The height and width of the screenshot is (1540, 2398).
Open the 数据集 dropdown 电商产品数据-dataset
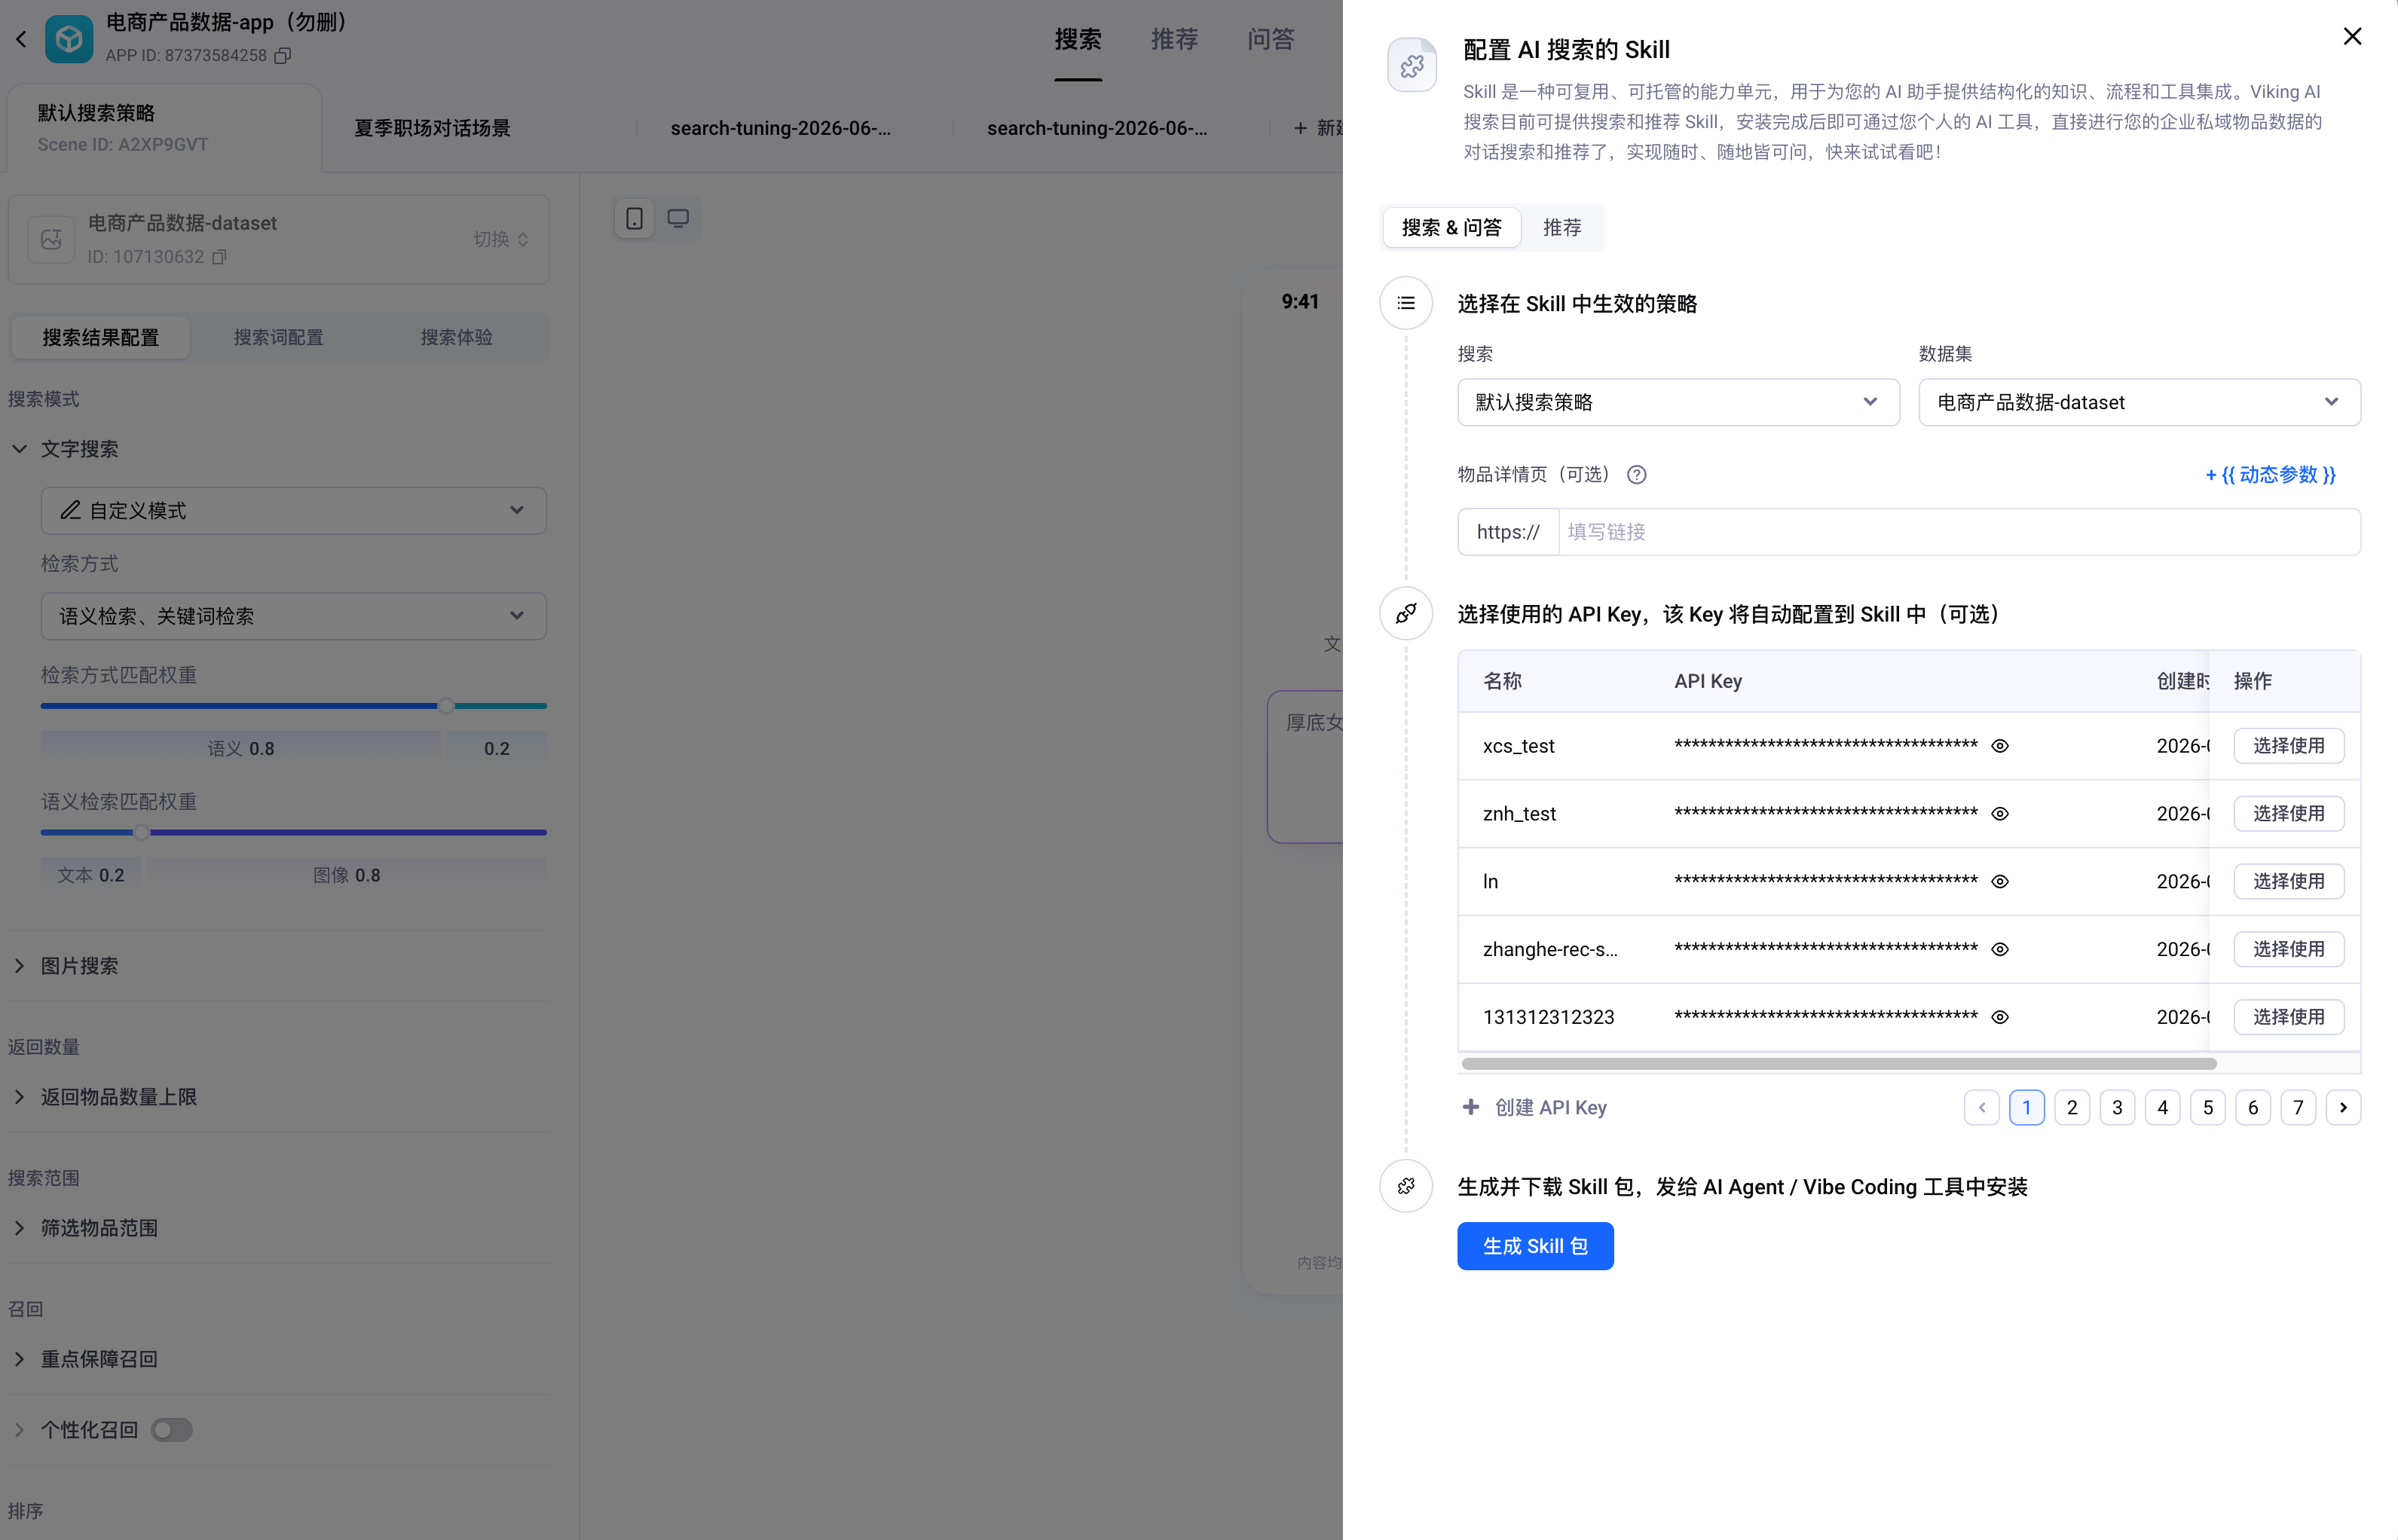[x=2139, y=402]
